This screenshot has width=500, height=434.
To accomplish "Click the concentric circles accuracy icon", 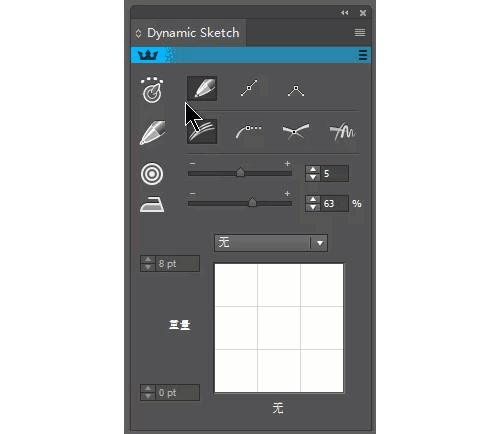I will [152, 174].
